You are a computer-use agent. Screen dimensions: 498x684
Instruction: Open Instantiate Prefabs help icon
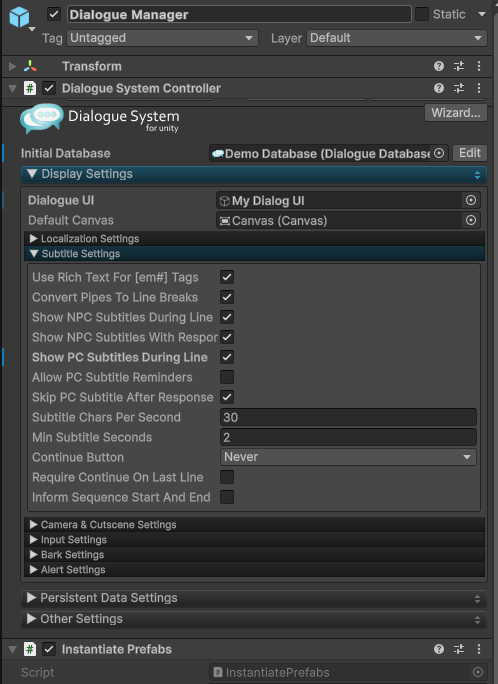(x=439, y=649)
